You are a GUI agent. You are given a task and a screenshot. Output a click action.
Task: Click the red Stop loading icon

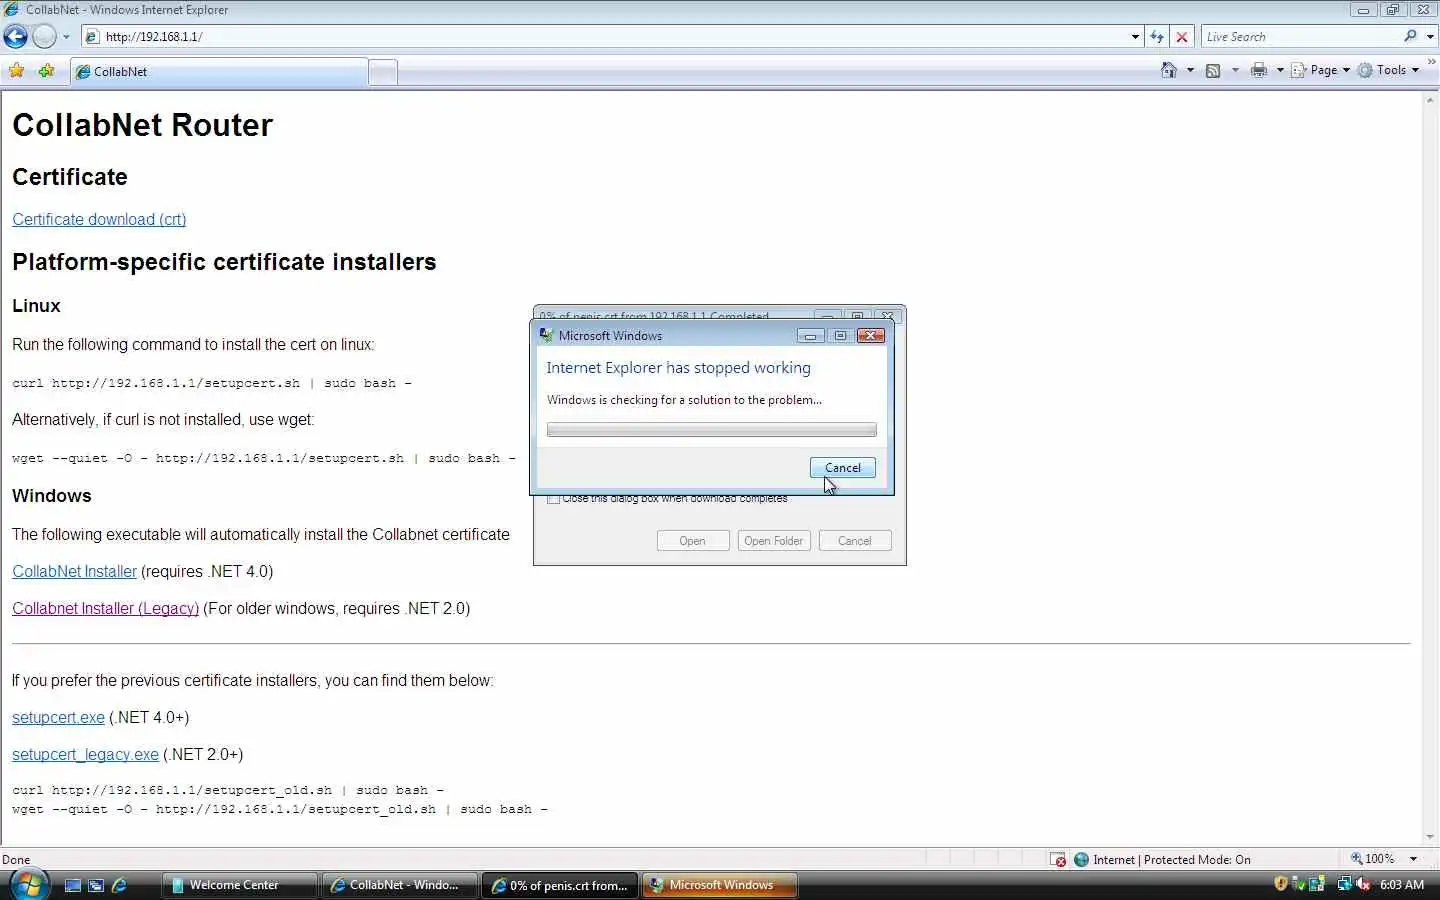[x=1182, y=37]
